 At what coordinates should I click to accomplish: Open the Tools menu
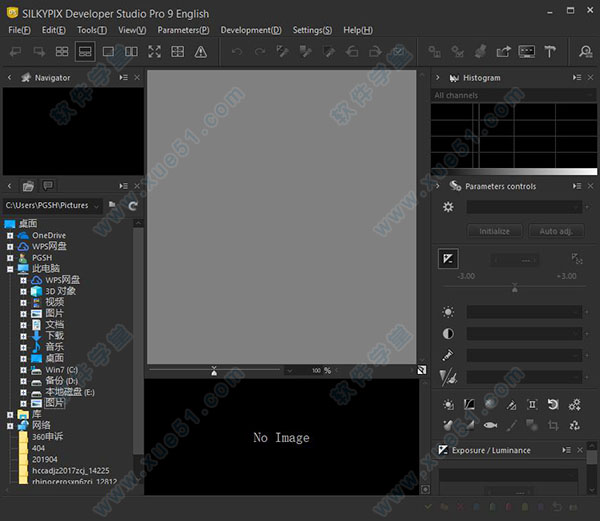(x=92, y=30)
